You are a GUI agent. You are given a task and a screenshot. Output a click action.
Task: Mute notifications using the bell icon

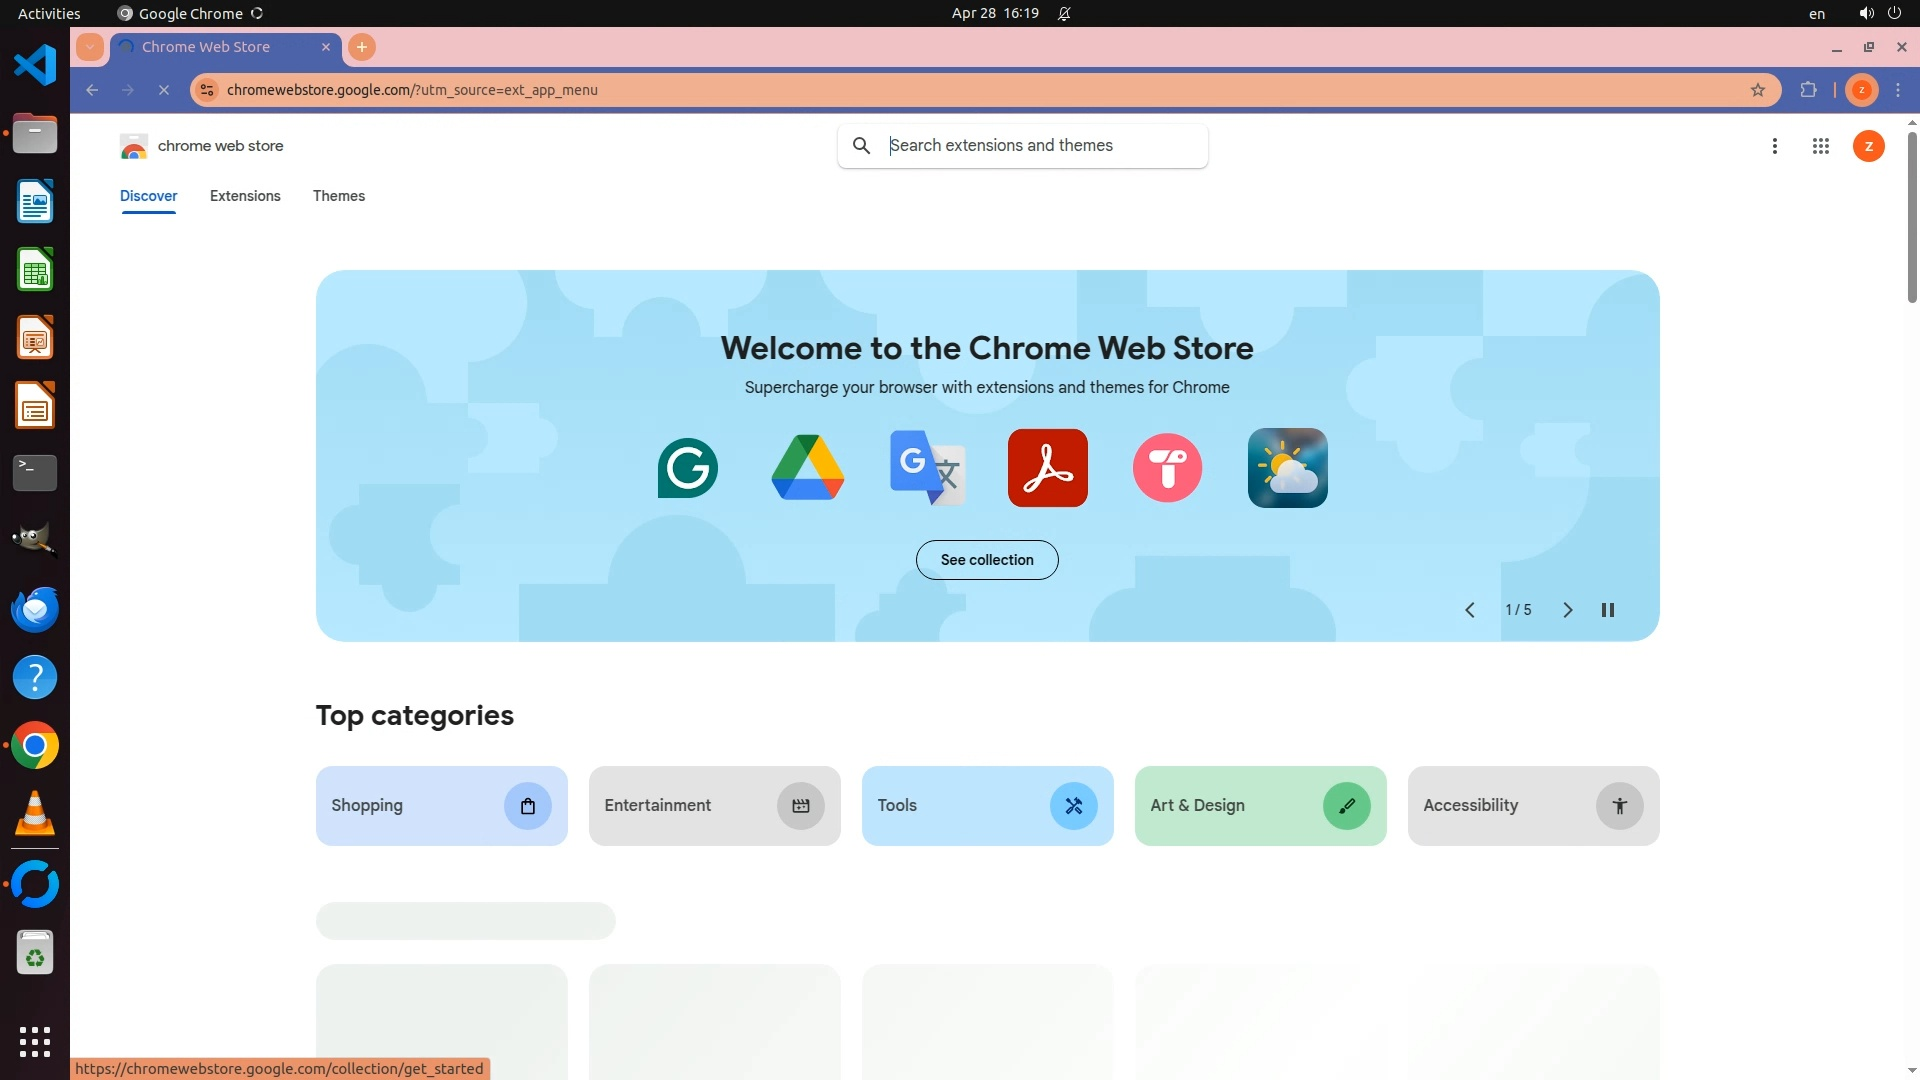(1065, 14)
